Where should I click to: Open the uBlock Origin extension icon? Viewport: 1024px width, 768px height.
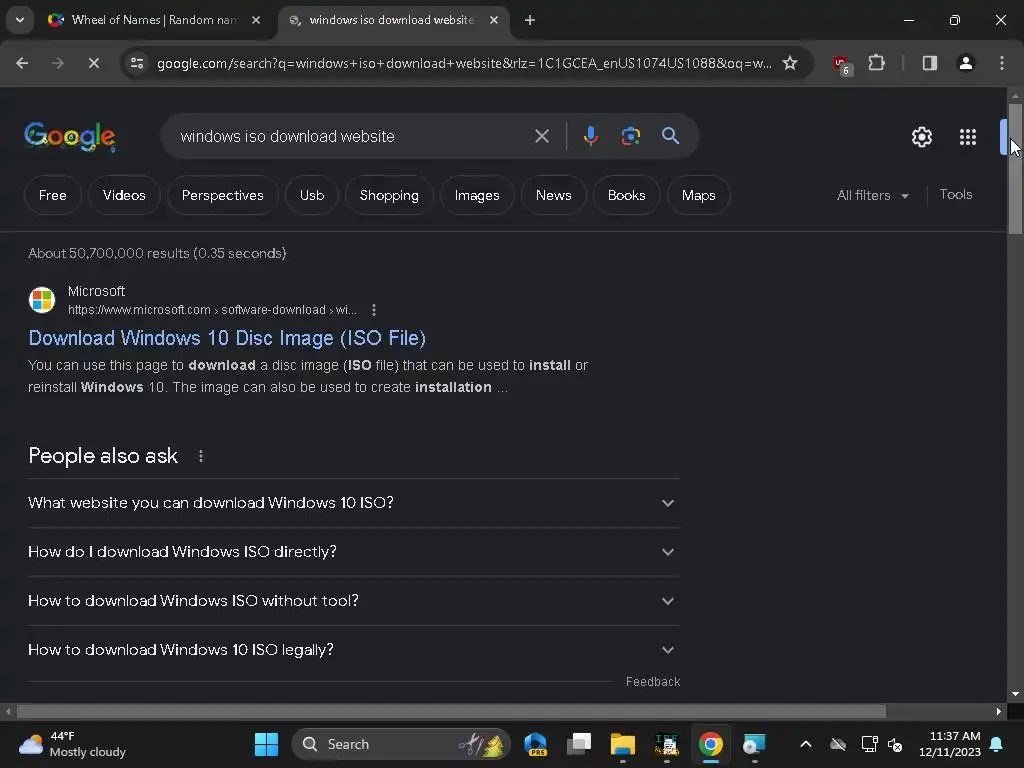point(841,64)
